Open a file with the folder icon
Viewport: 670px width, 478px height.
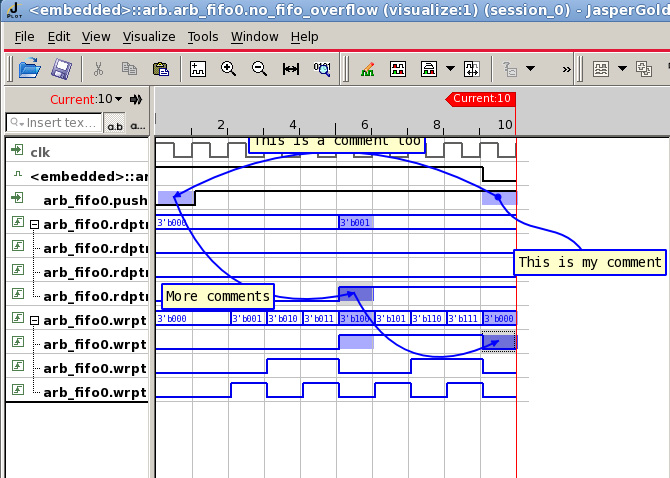29,69
